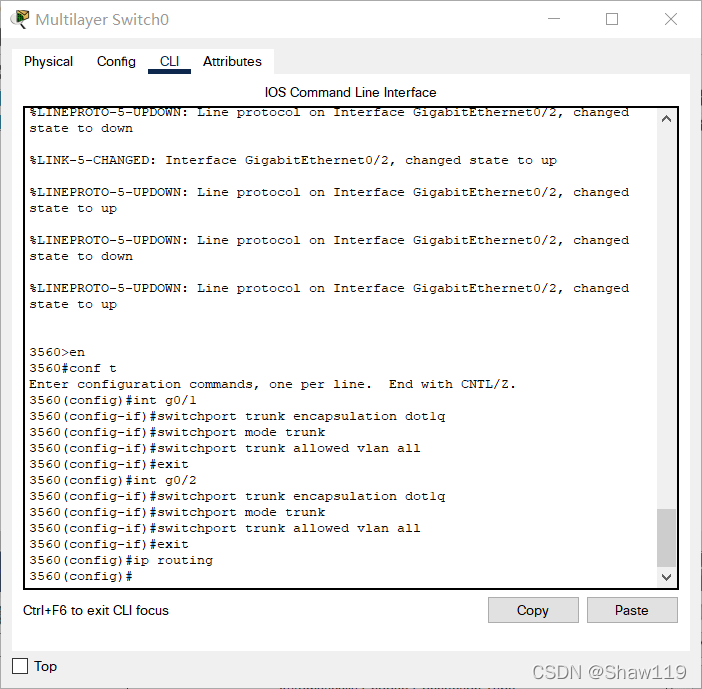The height and width of the screenshot is (689, 702).
Task: Enable the Top checkbox
Action: point(20,666)
